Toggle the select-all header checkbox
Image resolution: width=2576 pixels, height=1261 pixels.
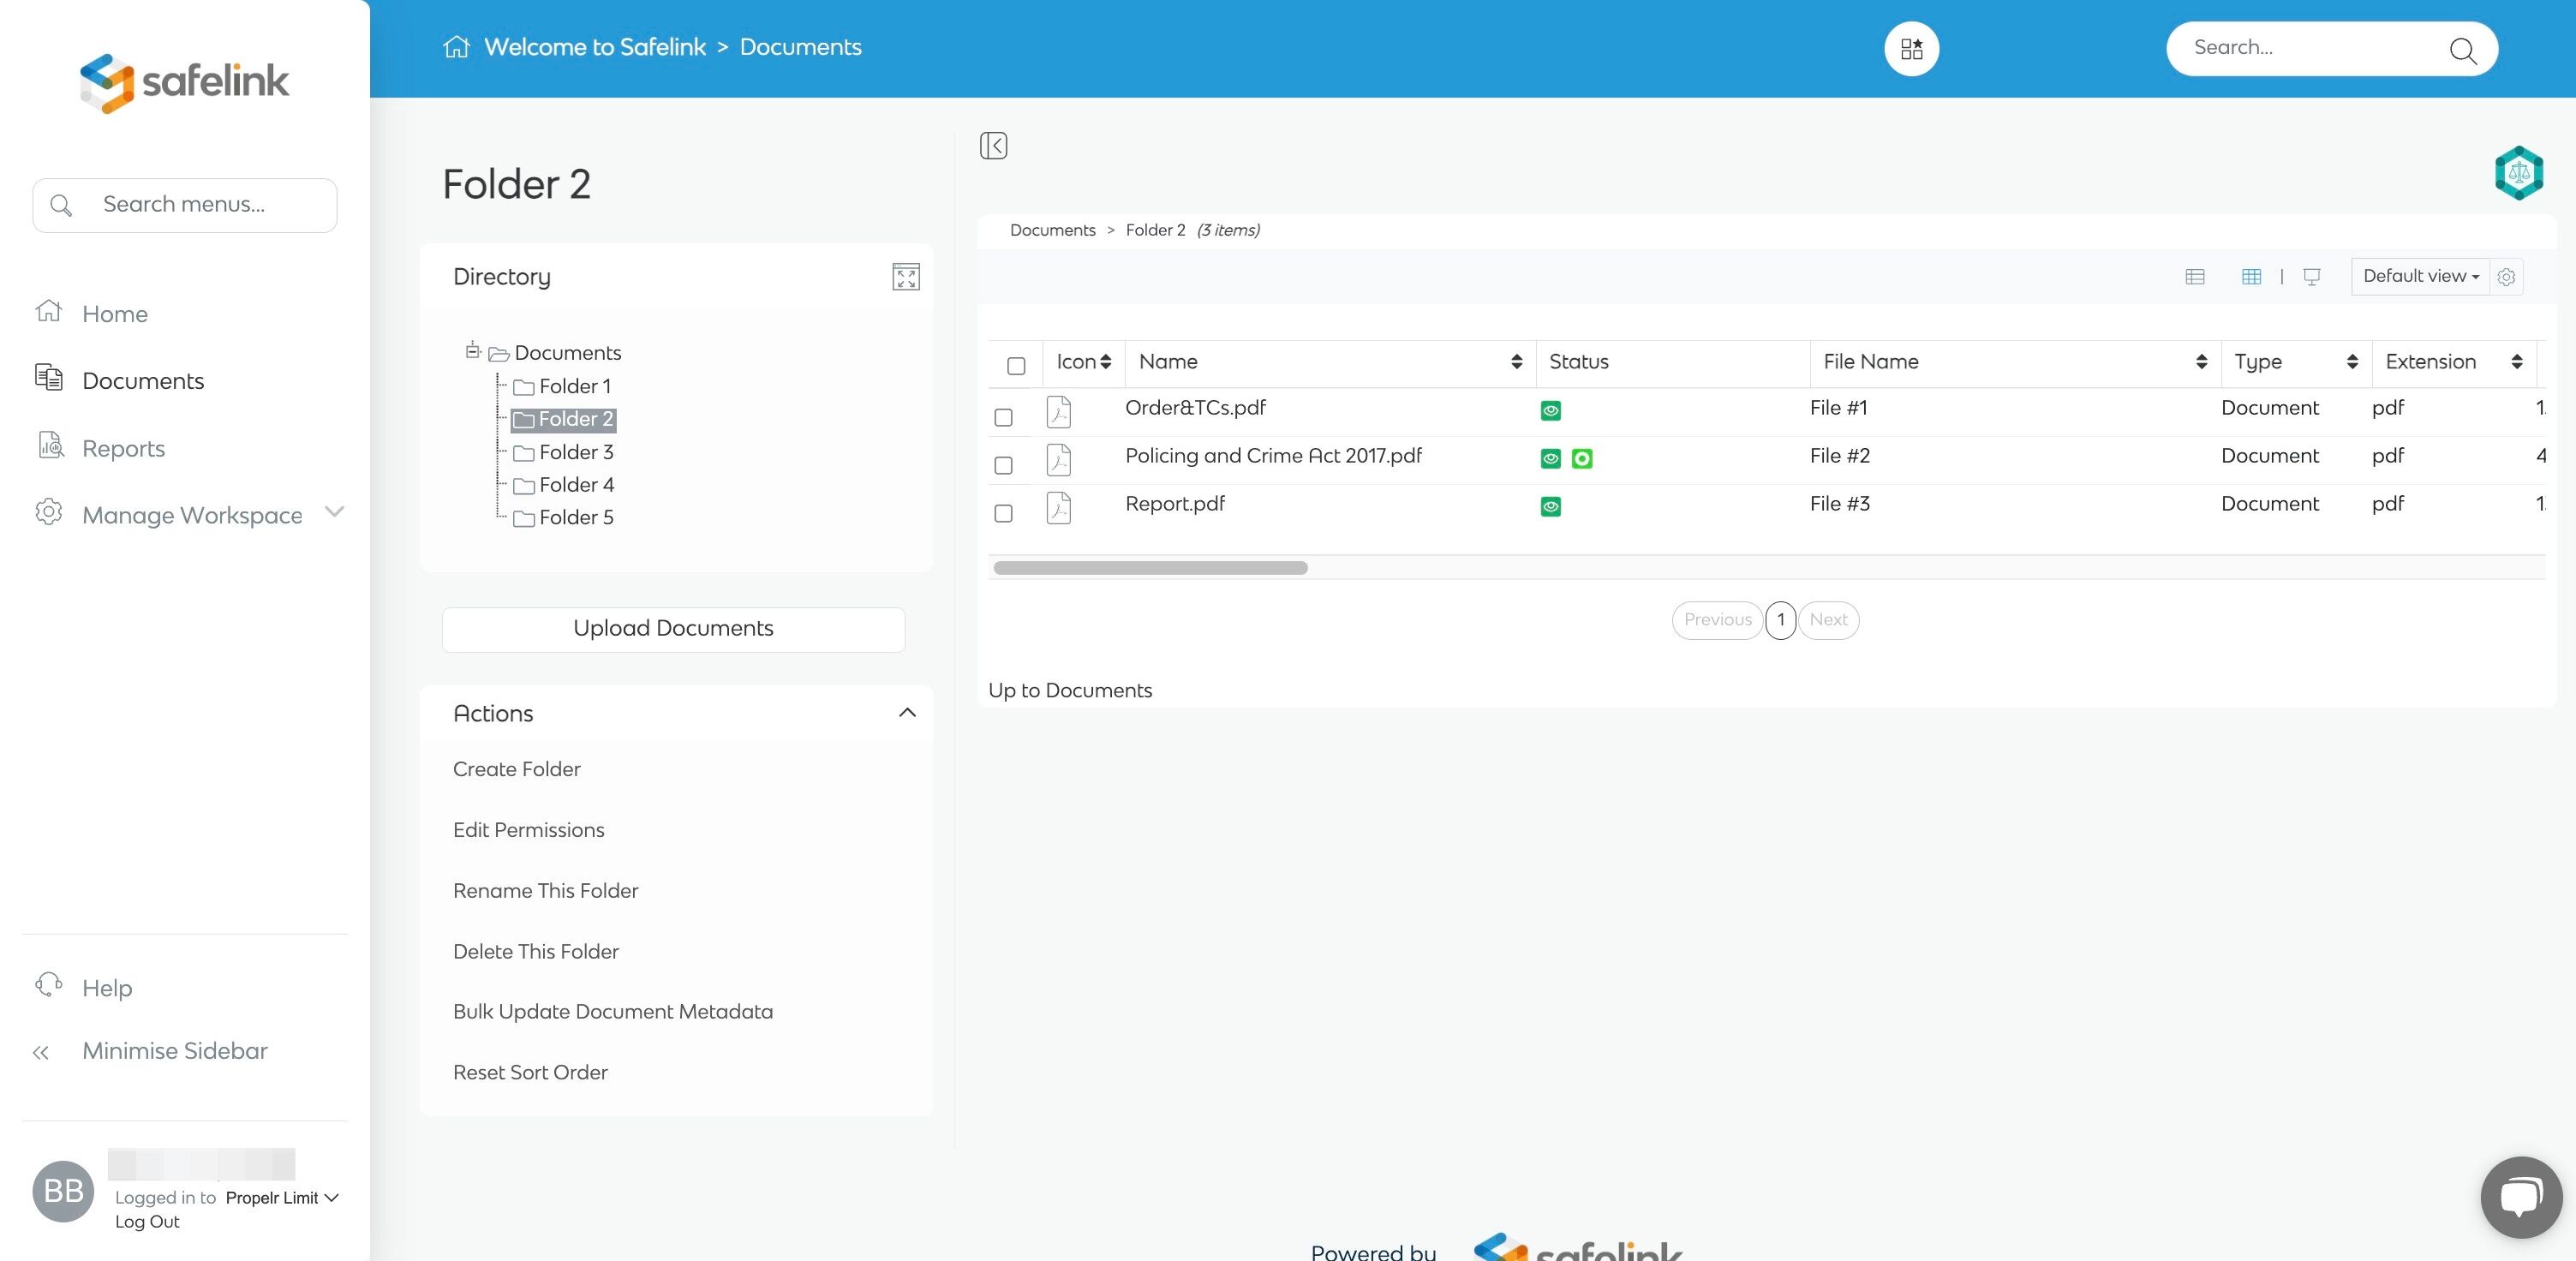click(1016, 366)
